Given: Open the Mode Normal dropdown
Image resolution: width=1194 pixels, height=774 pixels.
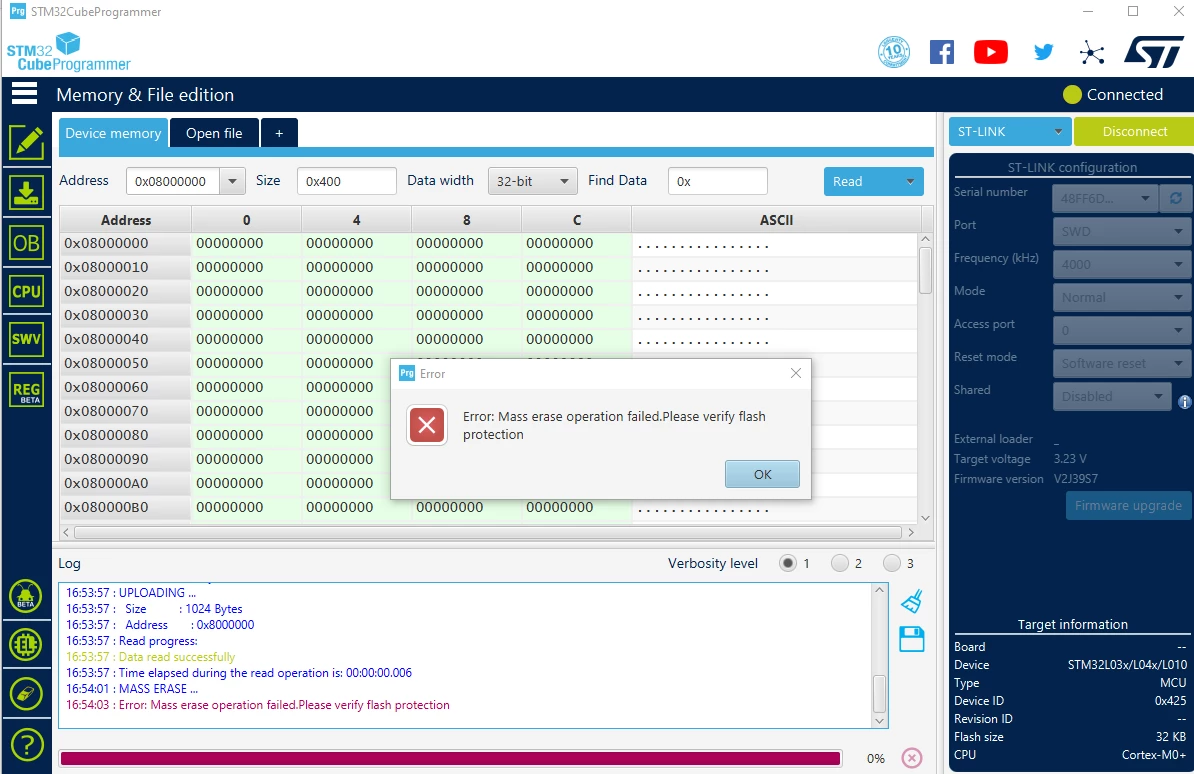Looking at the screenshot, I should click(x=1121, y=297).
